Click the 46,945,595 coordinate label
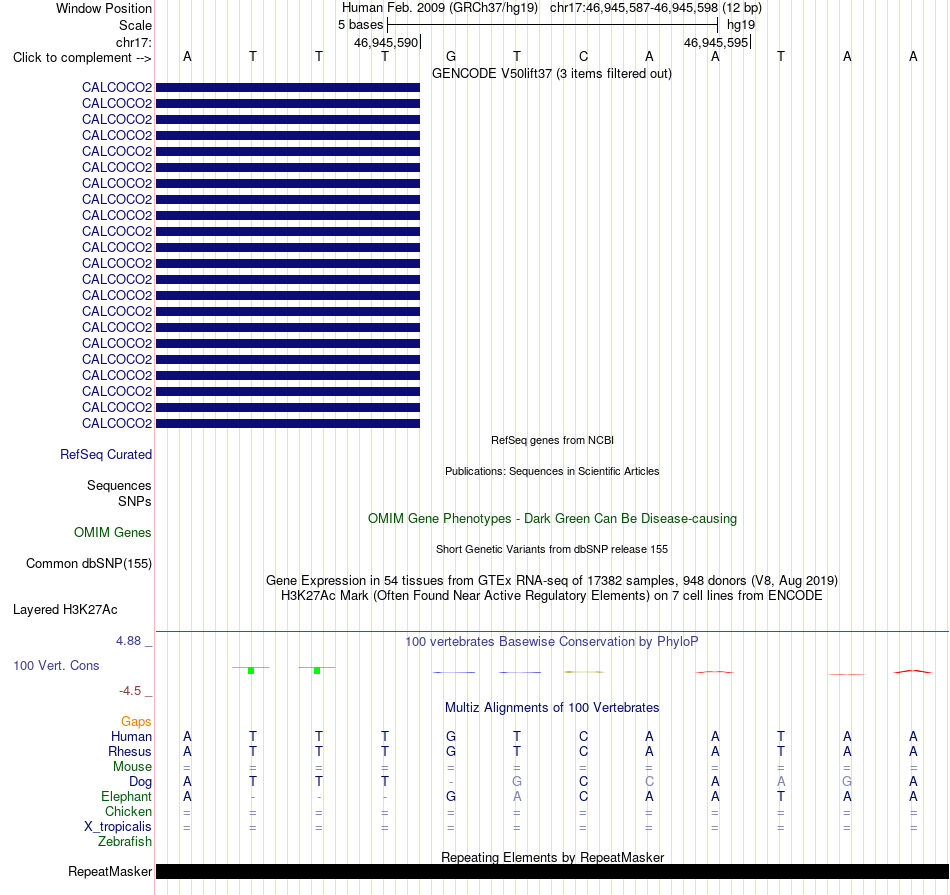950x895 pixels. click(716, 42)
